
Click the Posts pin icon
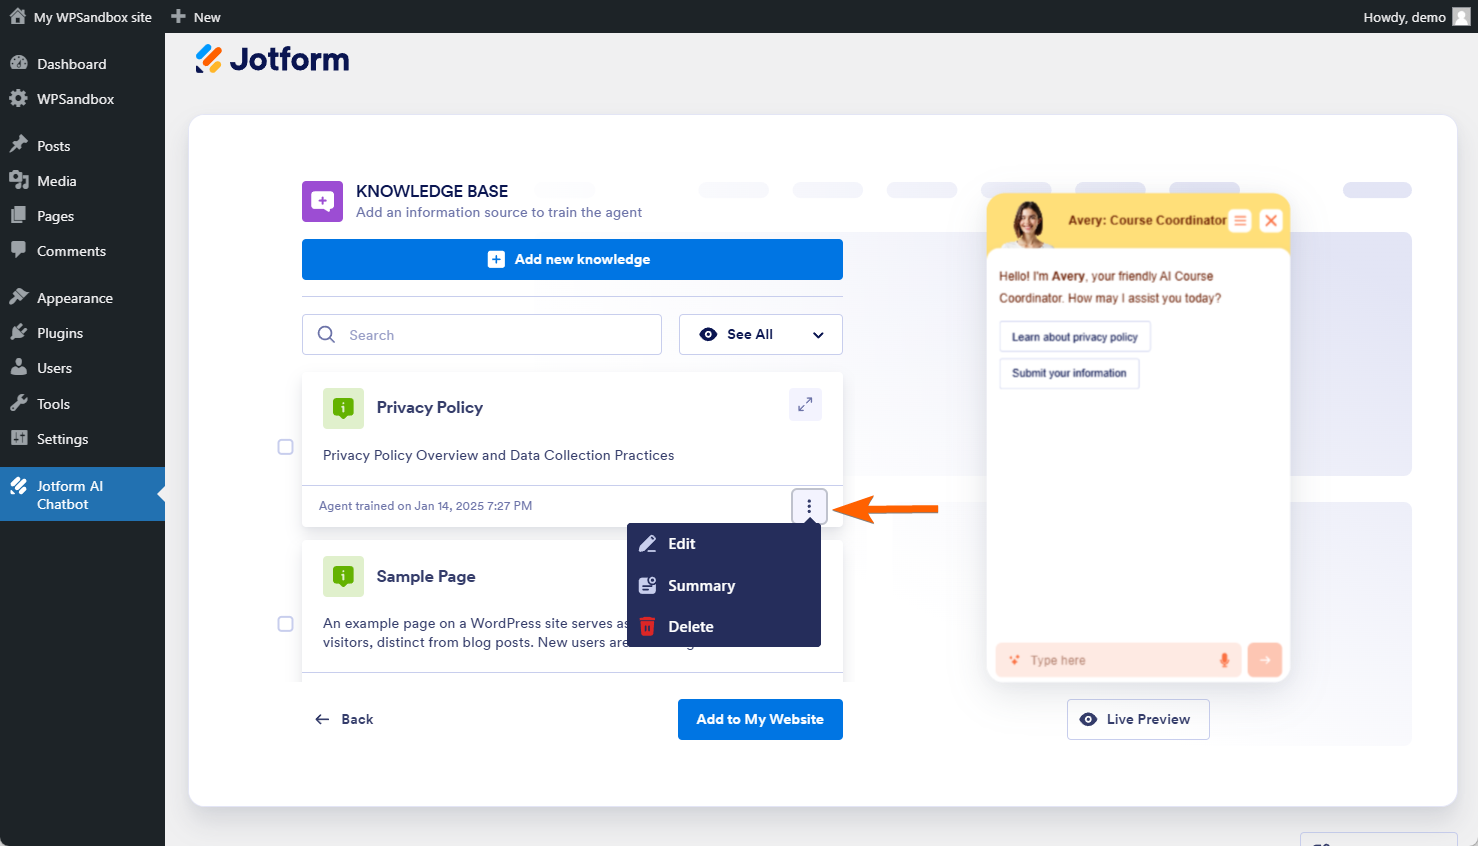click(19, 145)
